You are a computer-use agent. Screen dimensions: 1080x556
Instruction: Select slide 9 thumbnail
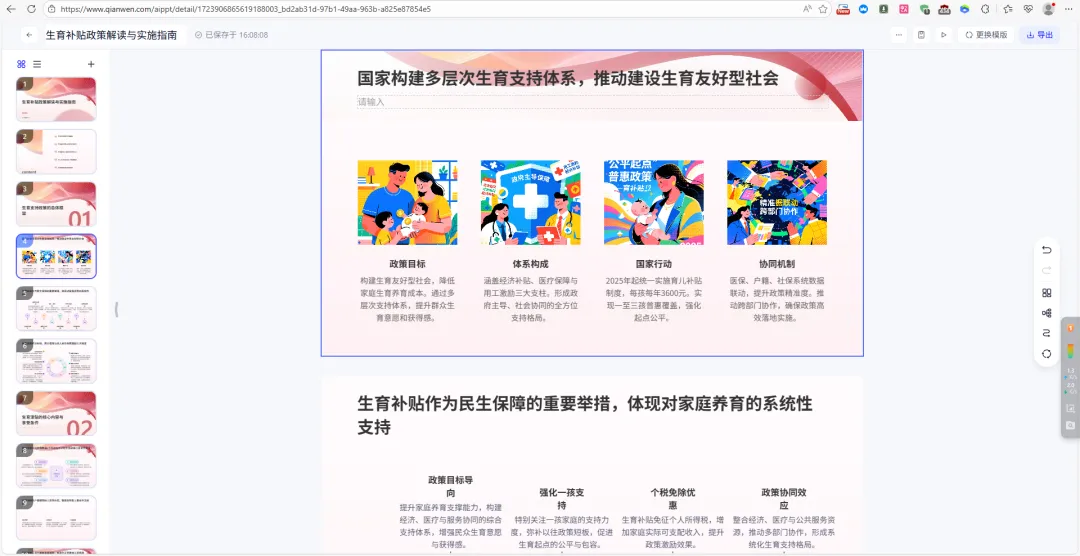coord(56,518)
